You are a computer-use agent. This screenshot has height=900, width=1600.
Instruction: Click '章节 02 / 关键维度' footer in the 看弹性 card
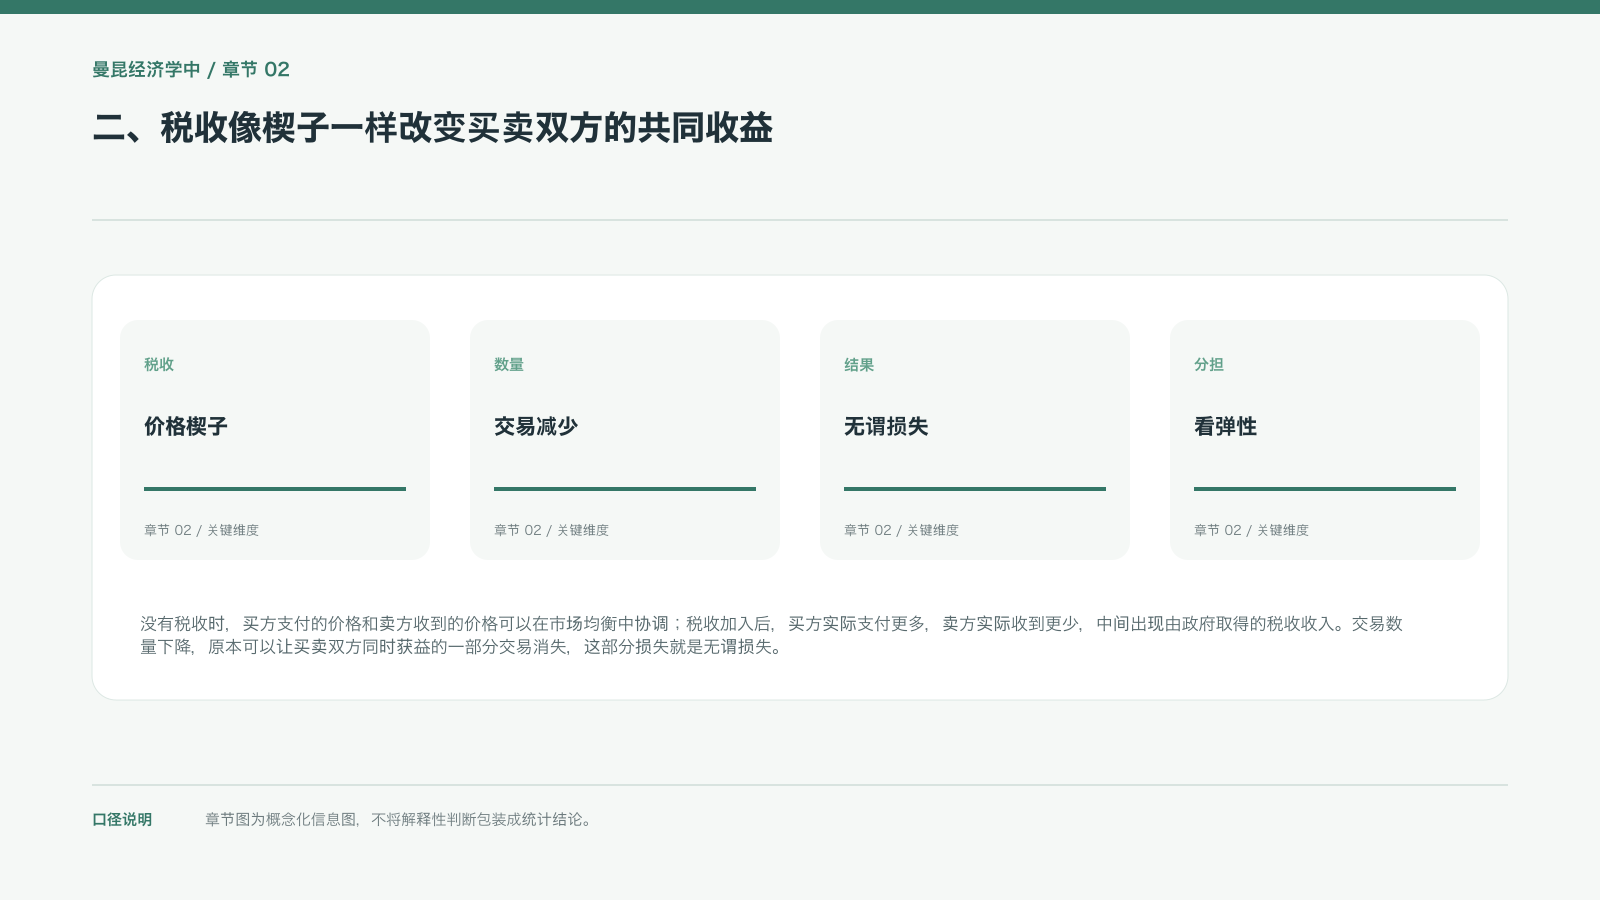pos(1251,530)
